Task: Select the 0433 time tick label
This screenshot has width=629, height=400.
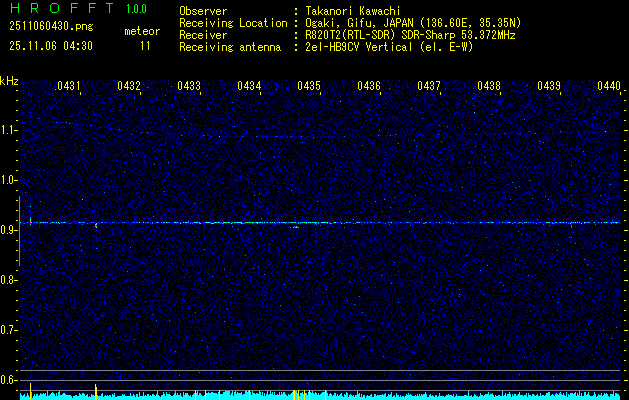Action: pyautogui.click(x=189, y=87)
